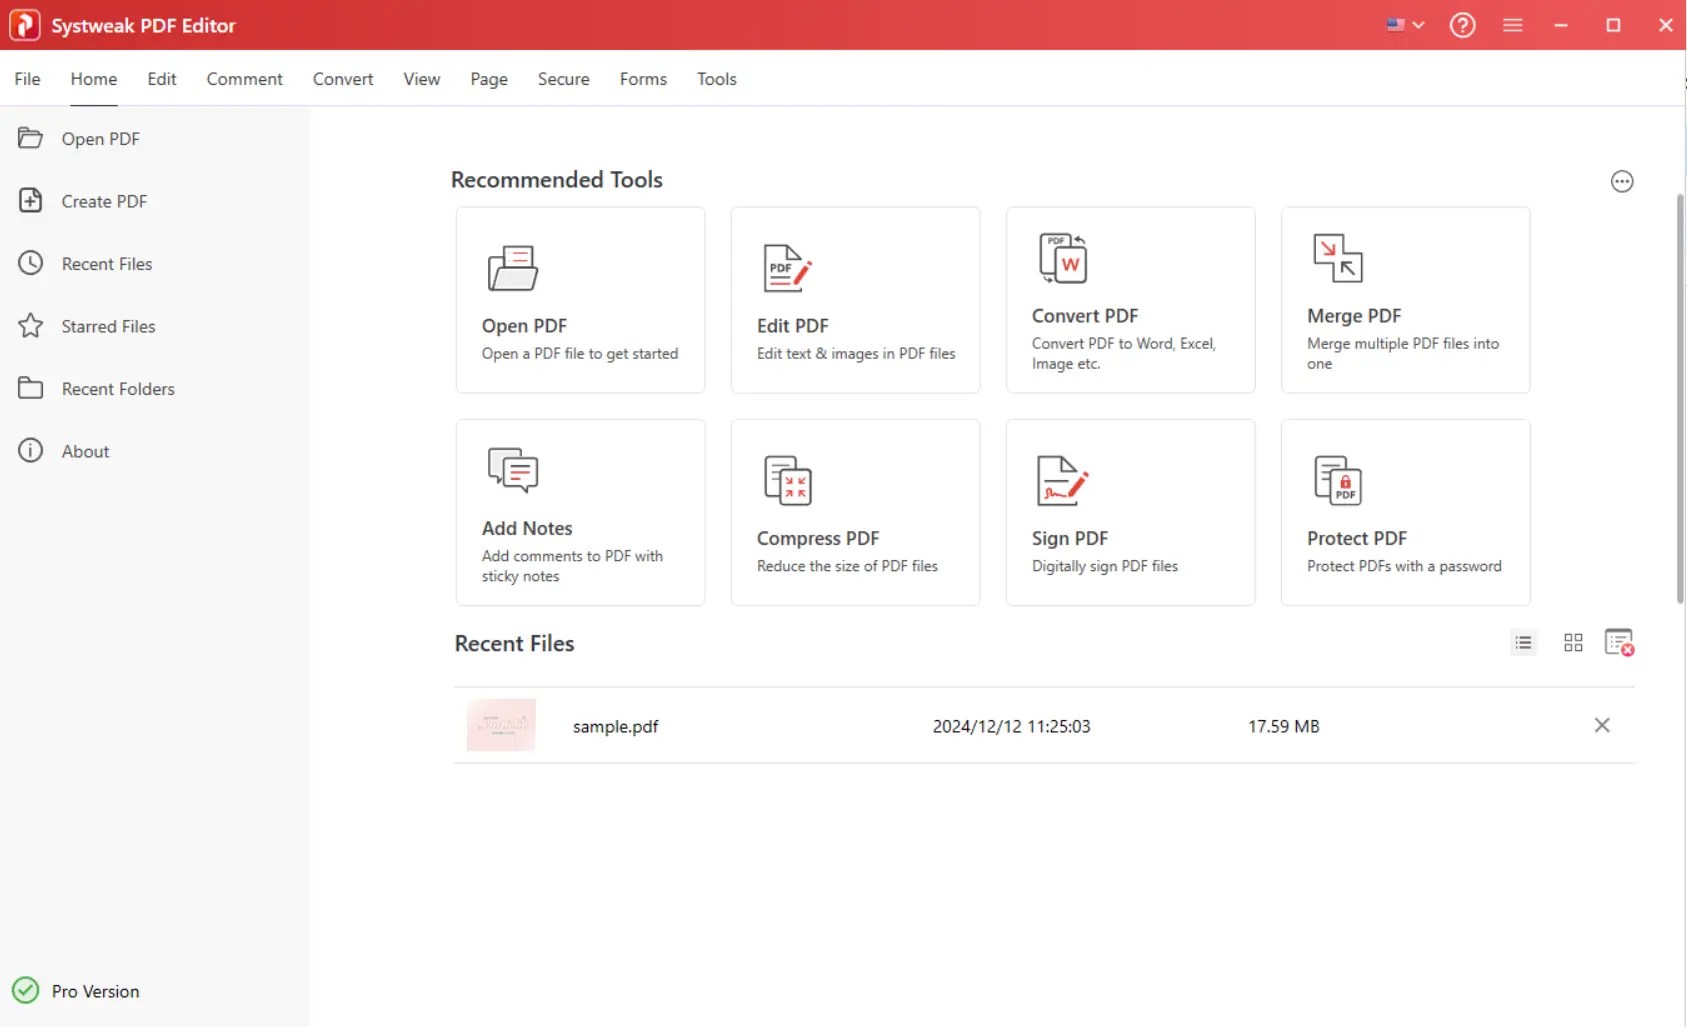Viewport: 1687px width, 1027px height.
Task: Click the Convert PDF to Word icon
Action: pos(1063,258)
